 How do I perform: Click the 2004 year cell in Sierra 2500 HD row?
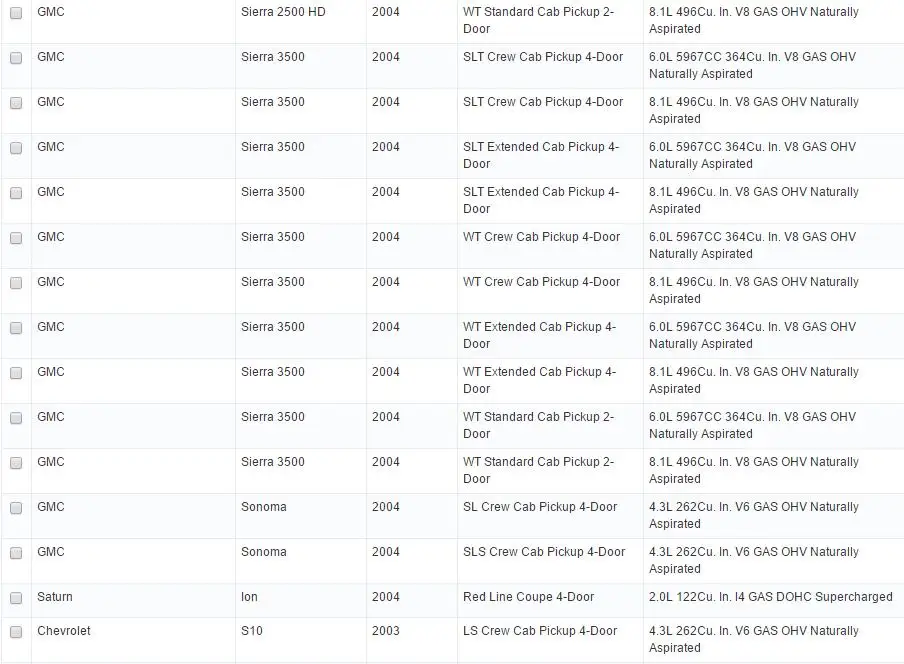(x=412, y=21)
